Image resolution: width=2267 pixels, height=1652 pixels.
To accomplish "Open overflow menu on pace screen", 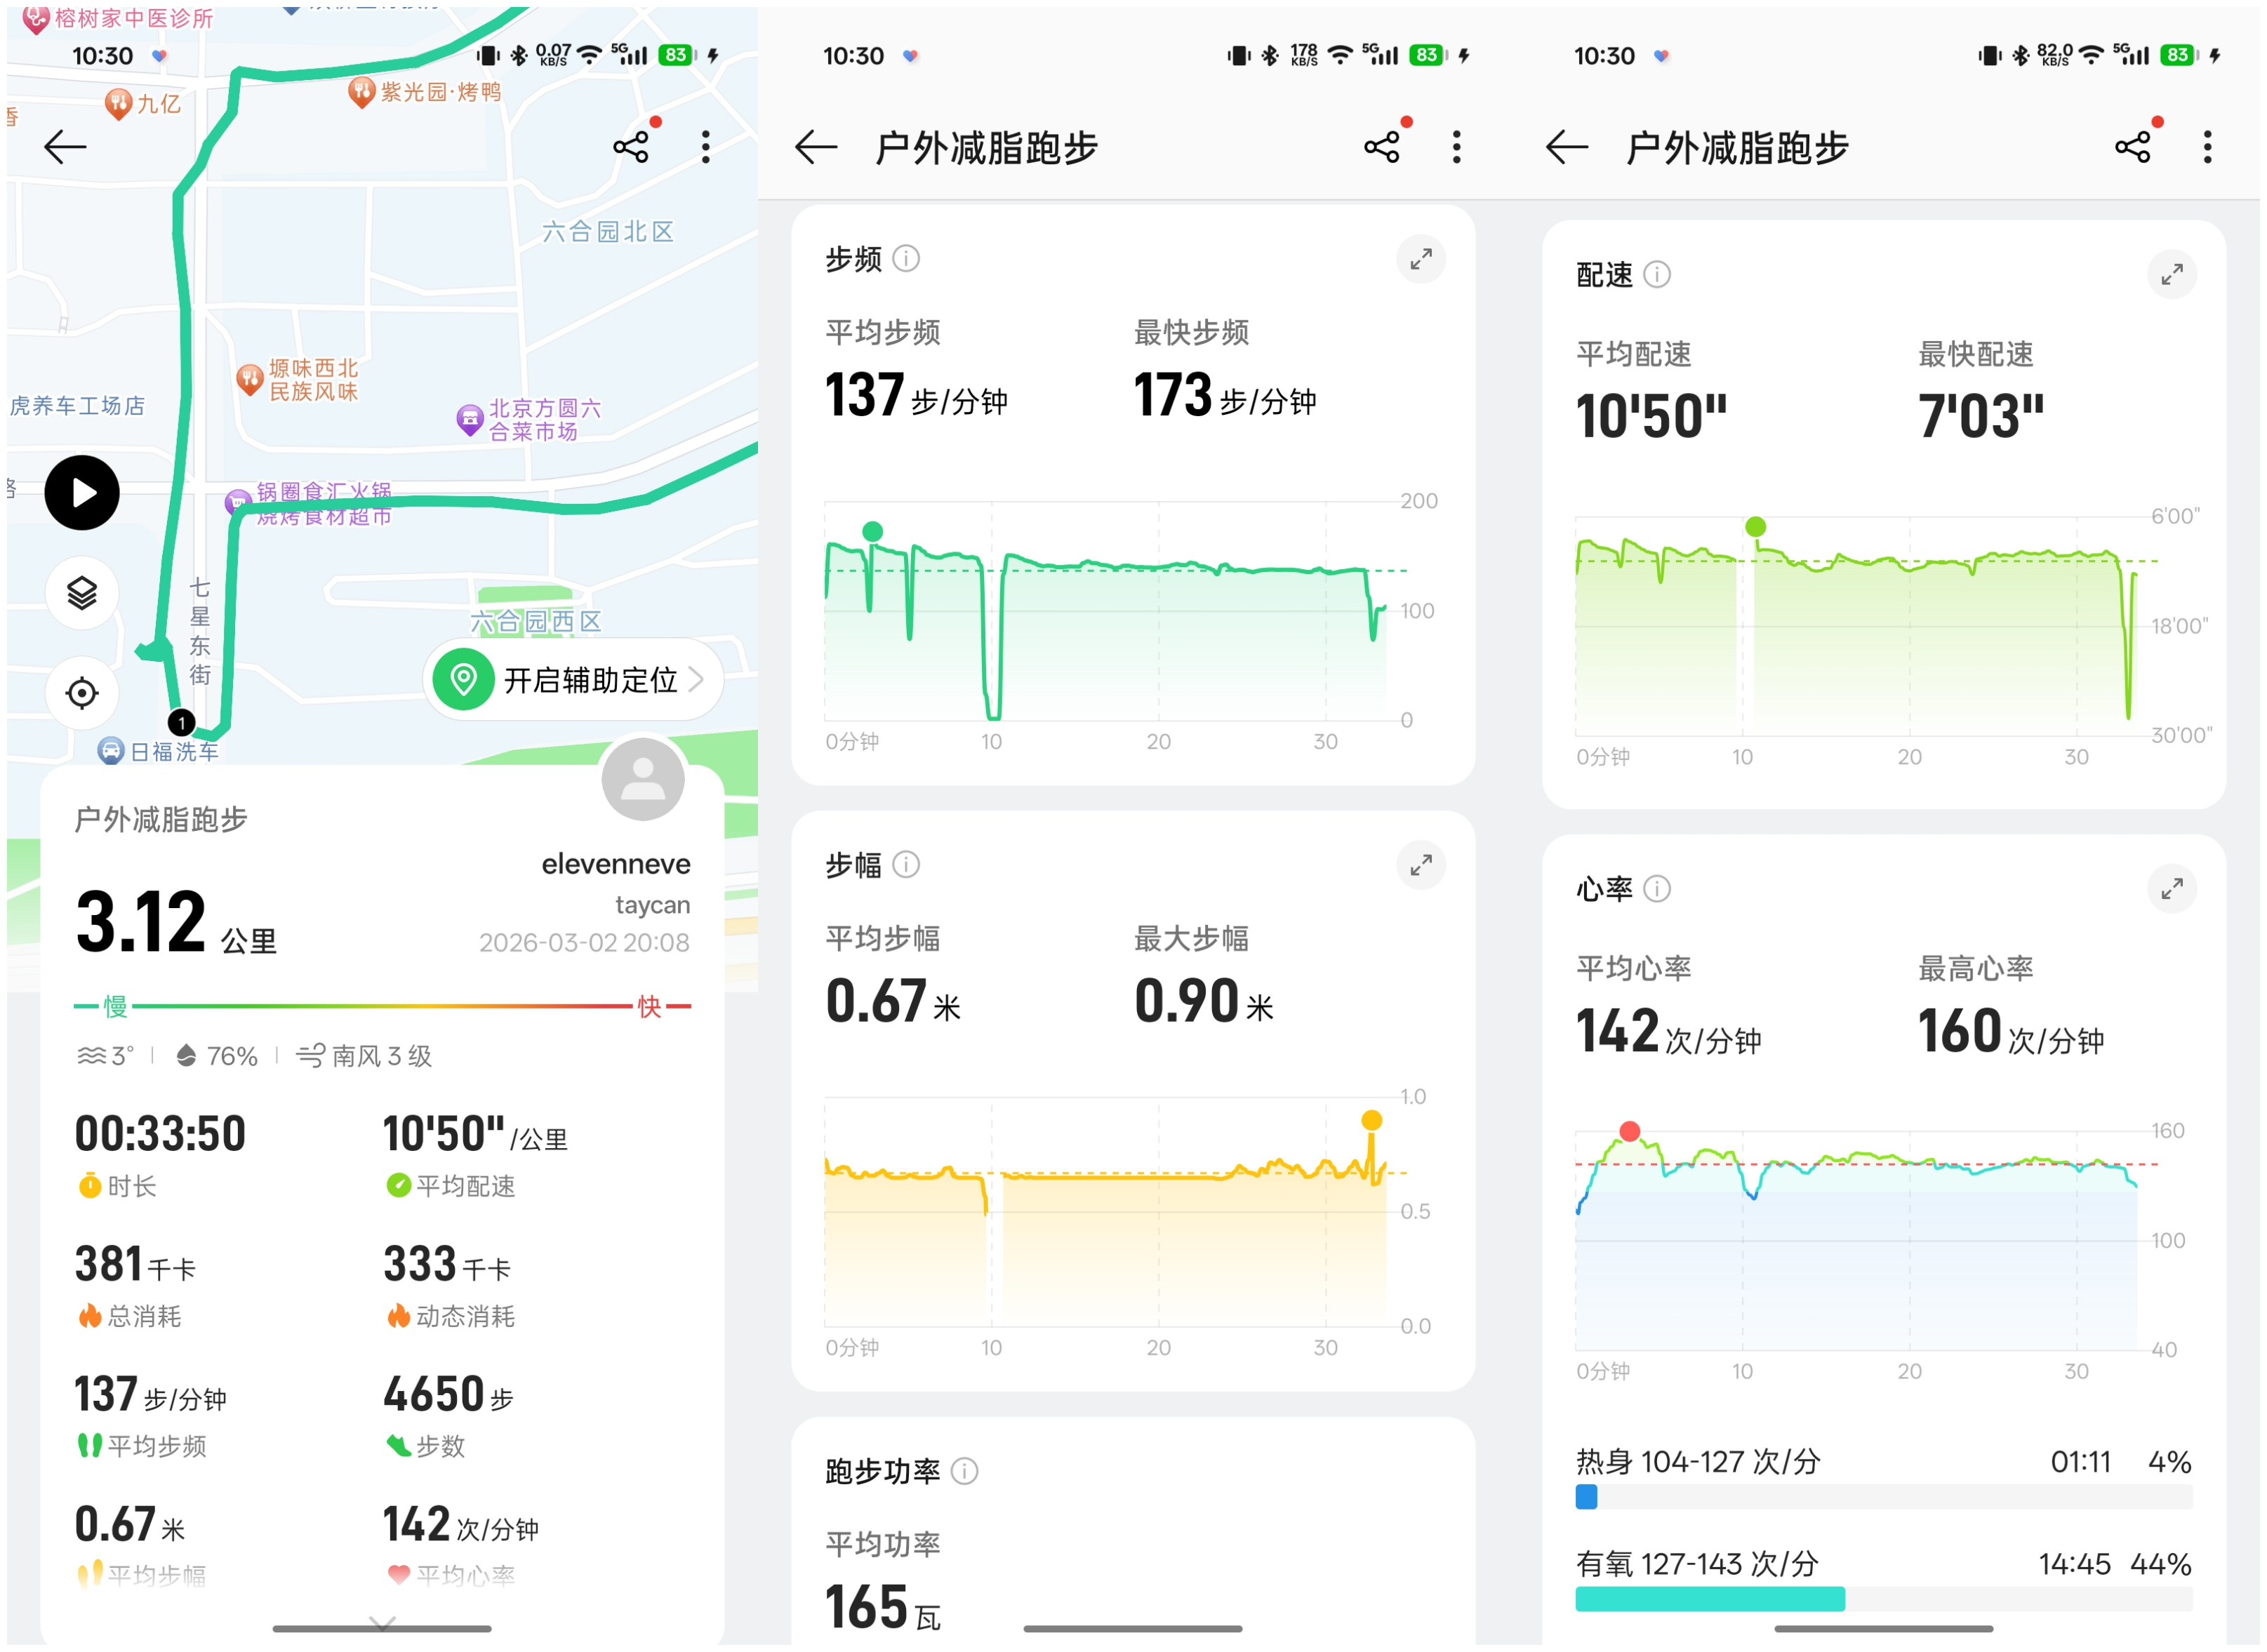I will [x=2207, y=147].
